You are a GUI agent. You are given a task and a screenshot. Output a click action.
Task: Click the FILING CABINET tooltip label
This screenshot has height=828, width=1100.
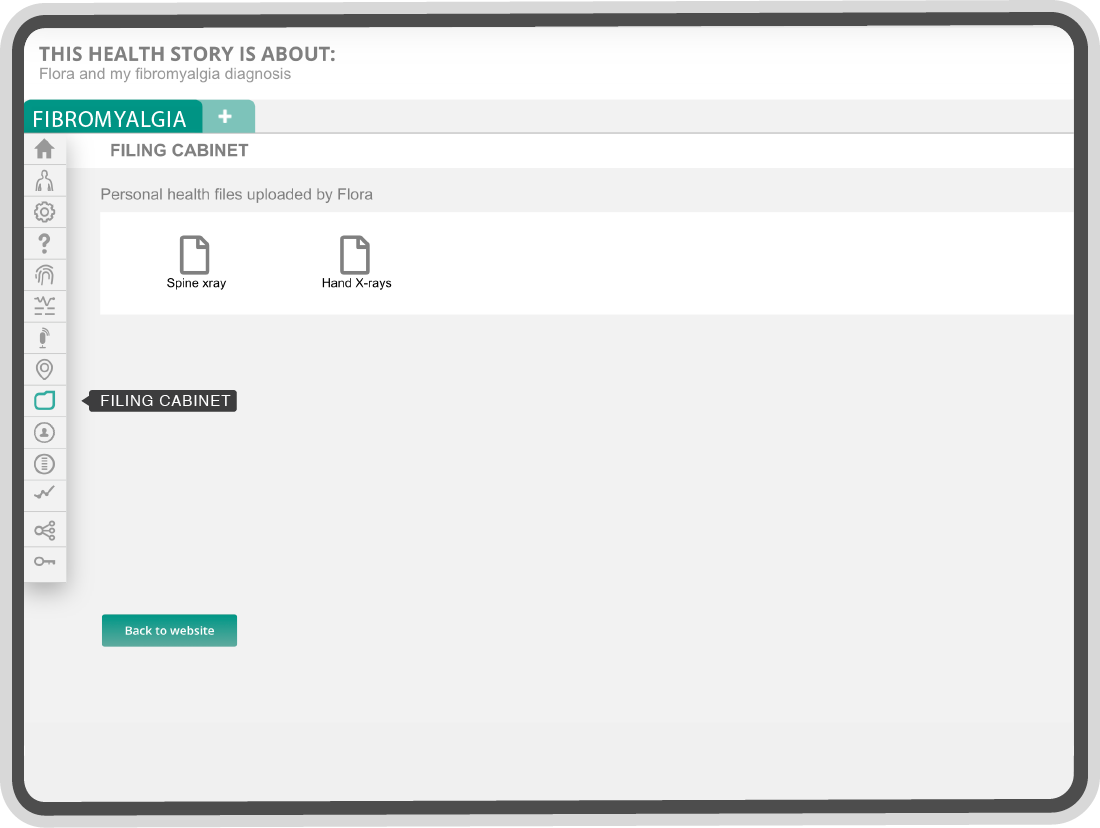(163, 401)
